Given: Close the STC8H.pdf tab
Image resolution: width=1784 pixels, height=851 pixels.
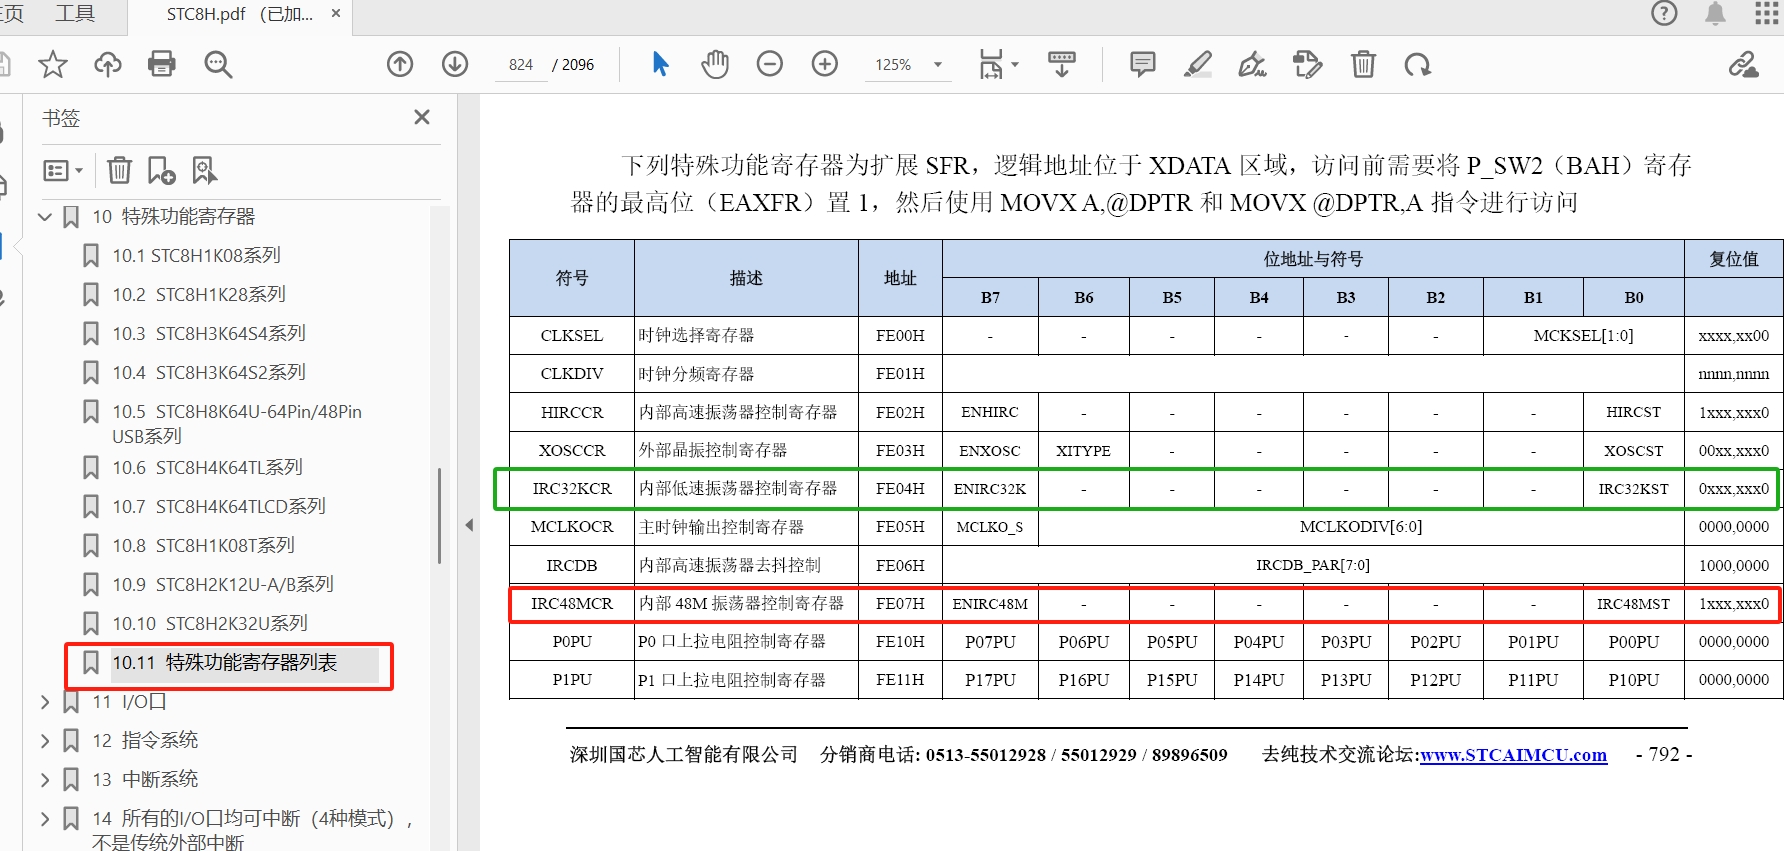Looking at the screenshot, I should 336,14.
